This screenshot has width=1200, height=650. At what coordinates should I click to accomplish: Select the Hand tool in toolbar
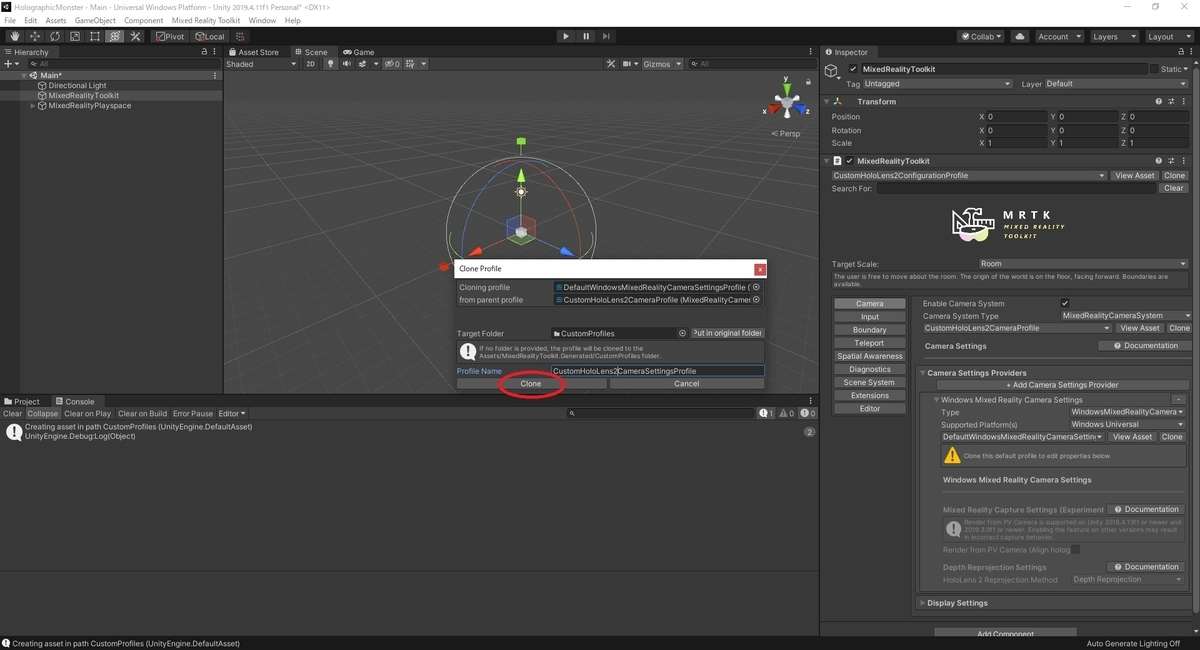pyautogui.click(x=15, y=36)
